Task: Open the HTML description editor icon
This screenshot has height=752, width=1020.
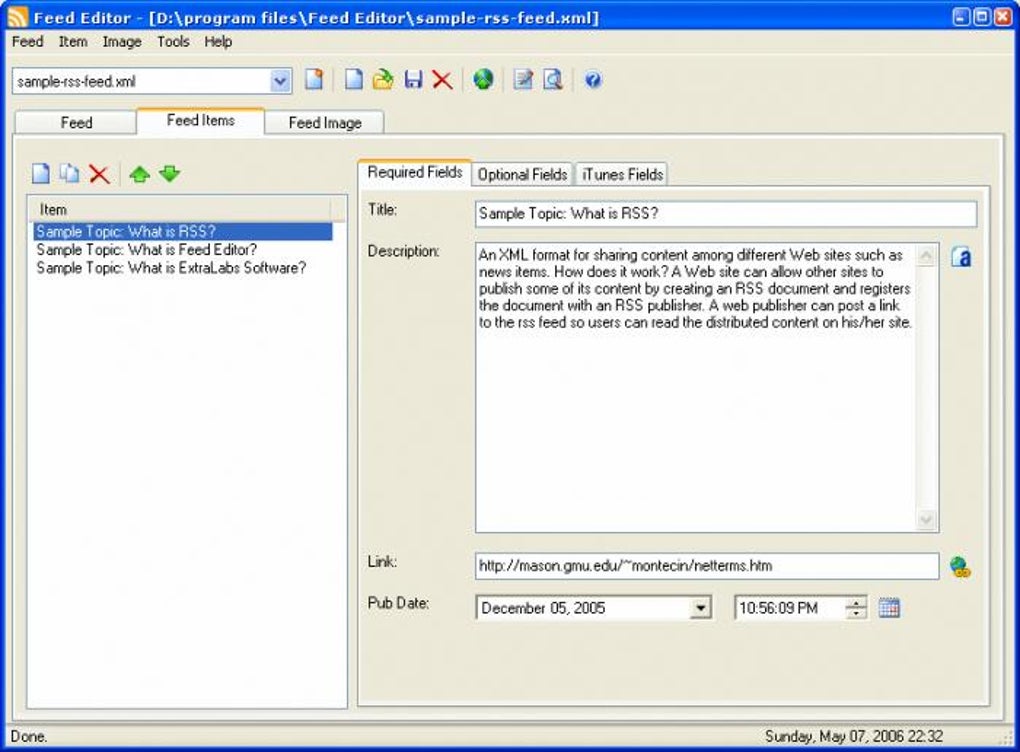Action: (x=961, y=257)
